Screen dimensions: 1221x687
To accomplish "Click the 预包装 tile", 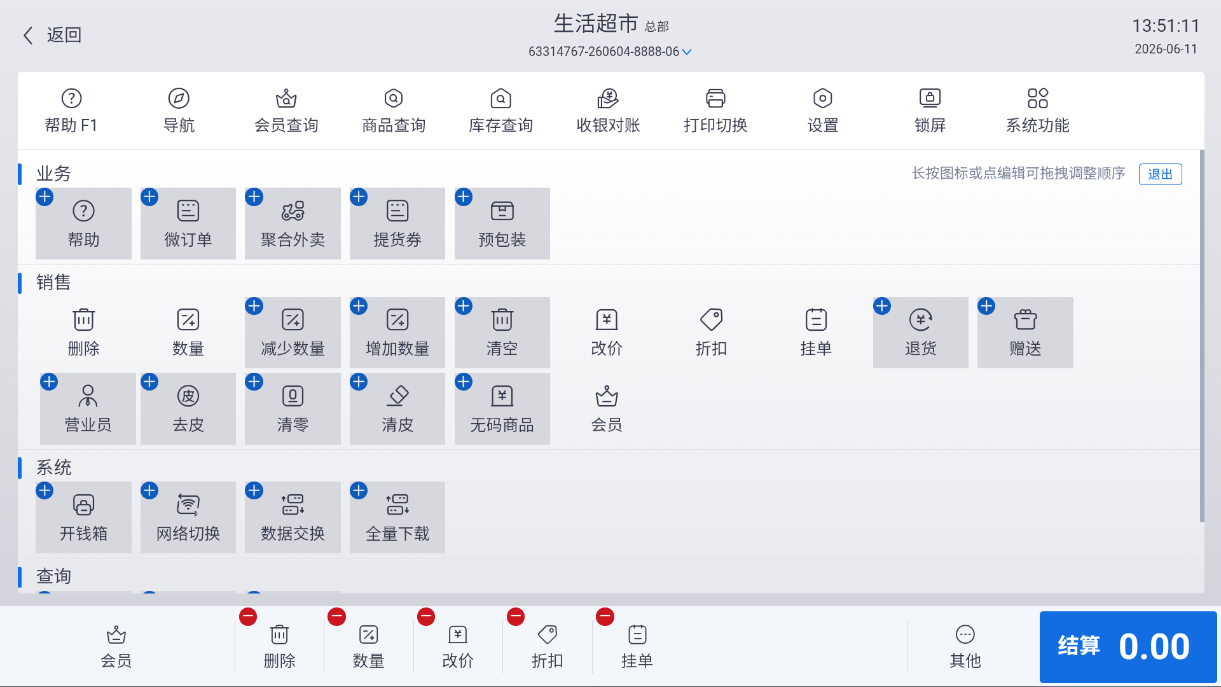I will point(502,224).
